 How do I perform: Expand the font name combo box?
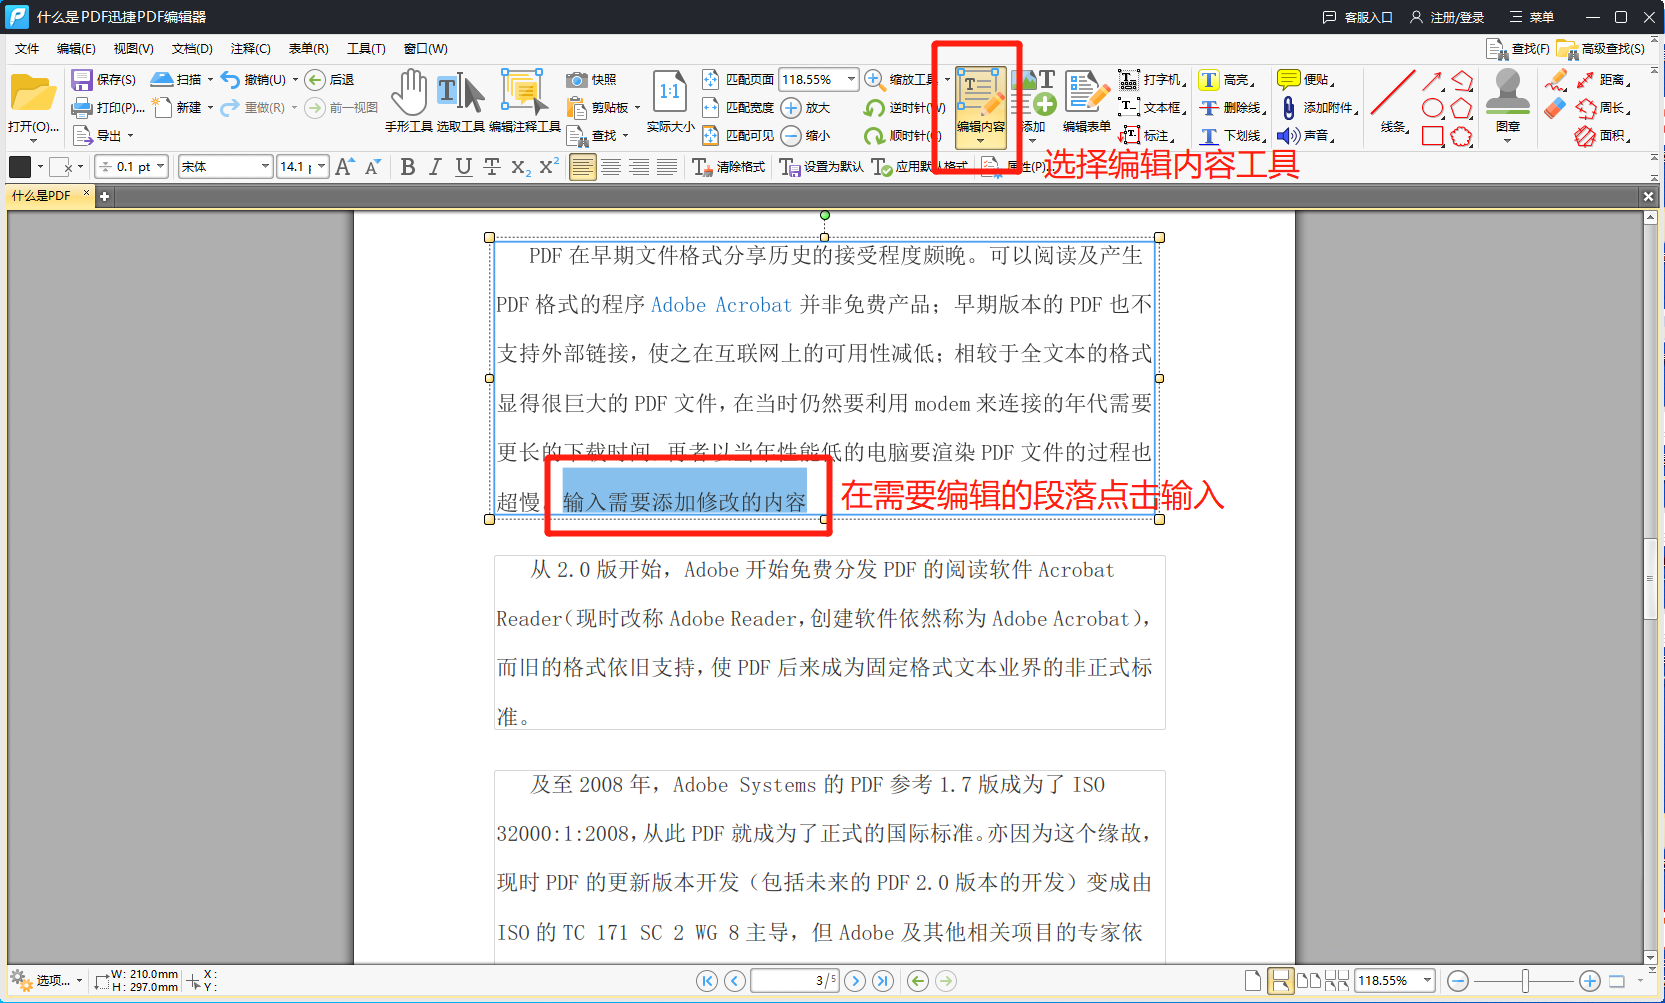tap(263, 166)
